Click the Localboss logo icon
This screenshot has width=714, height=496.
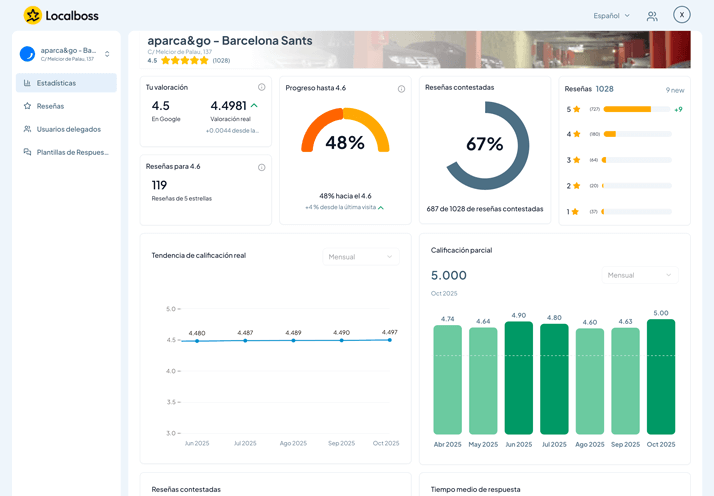(x=33, y=15)
